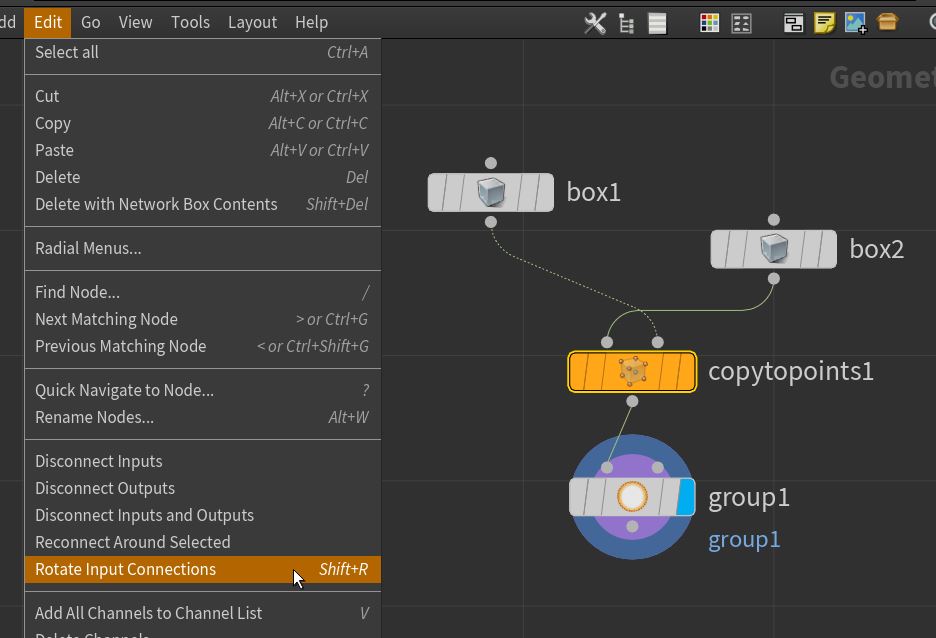Viewport: 936px width, 638px height.
Task: Select Disconnect Inputs and Outputs
Action: pos(202,515)
